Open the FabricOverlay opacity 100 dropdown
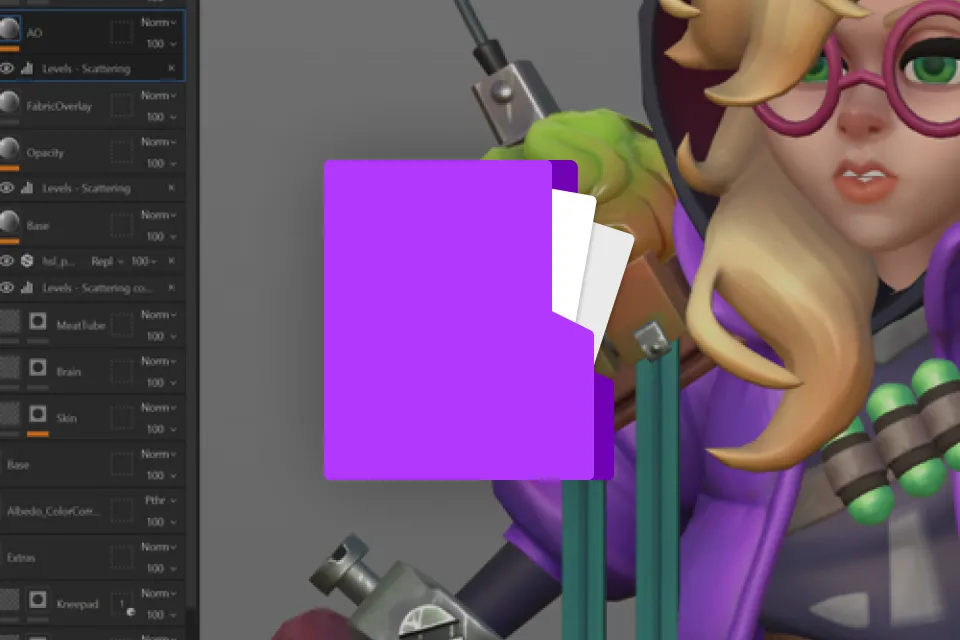This screenshot has width=960, height=640. tap(162, 117)
